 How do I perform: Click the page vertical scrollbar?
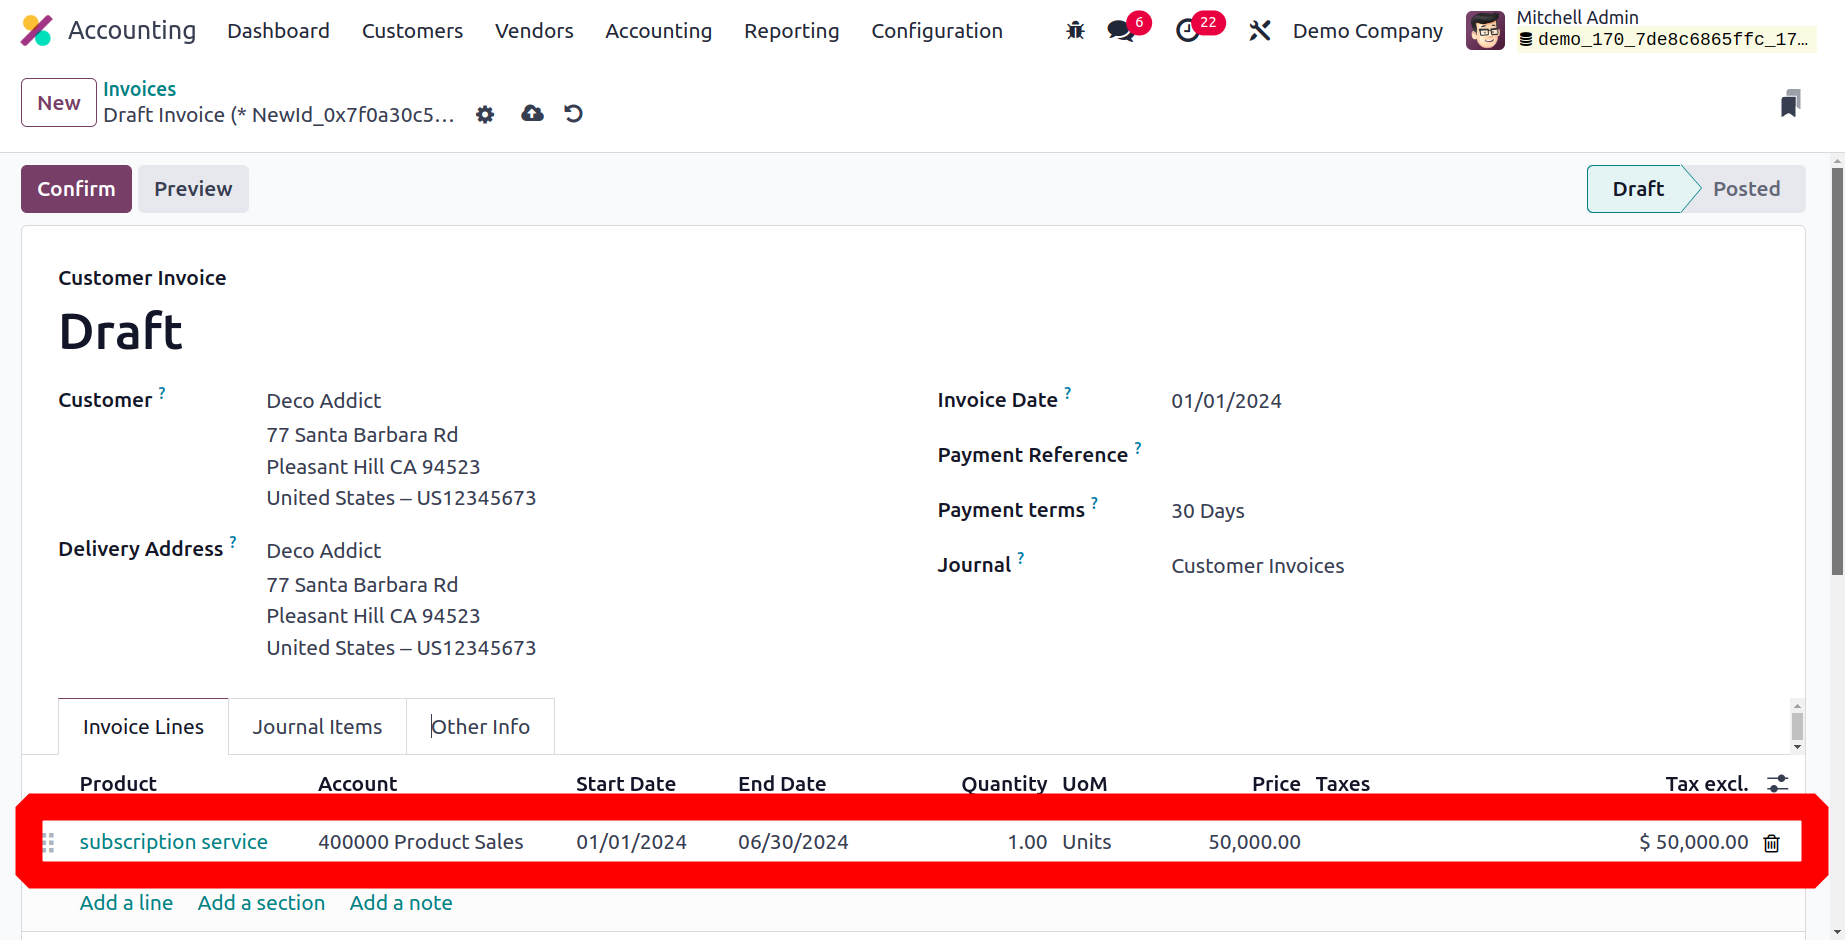(1837, 371)
